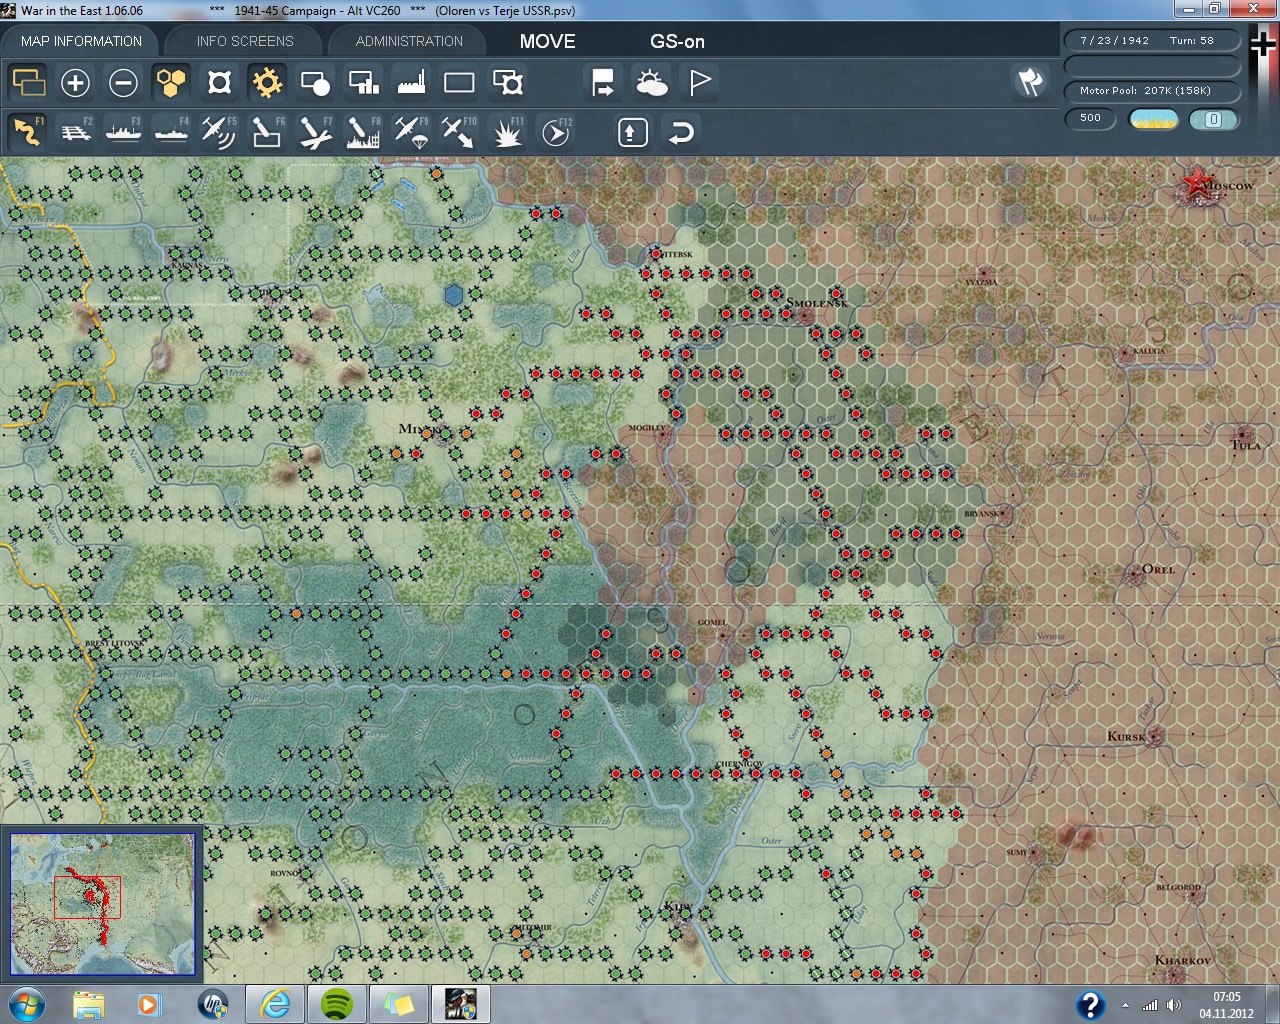Launch Internet Explorer from taskbar

pyautogui.click(x=275, y=1004)
